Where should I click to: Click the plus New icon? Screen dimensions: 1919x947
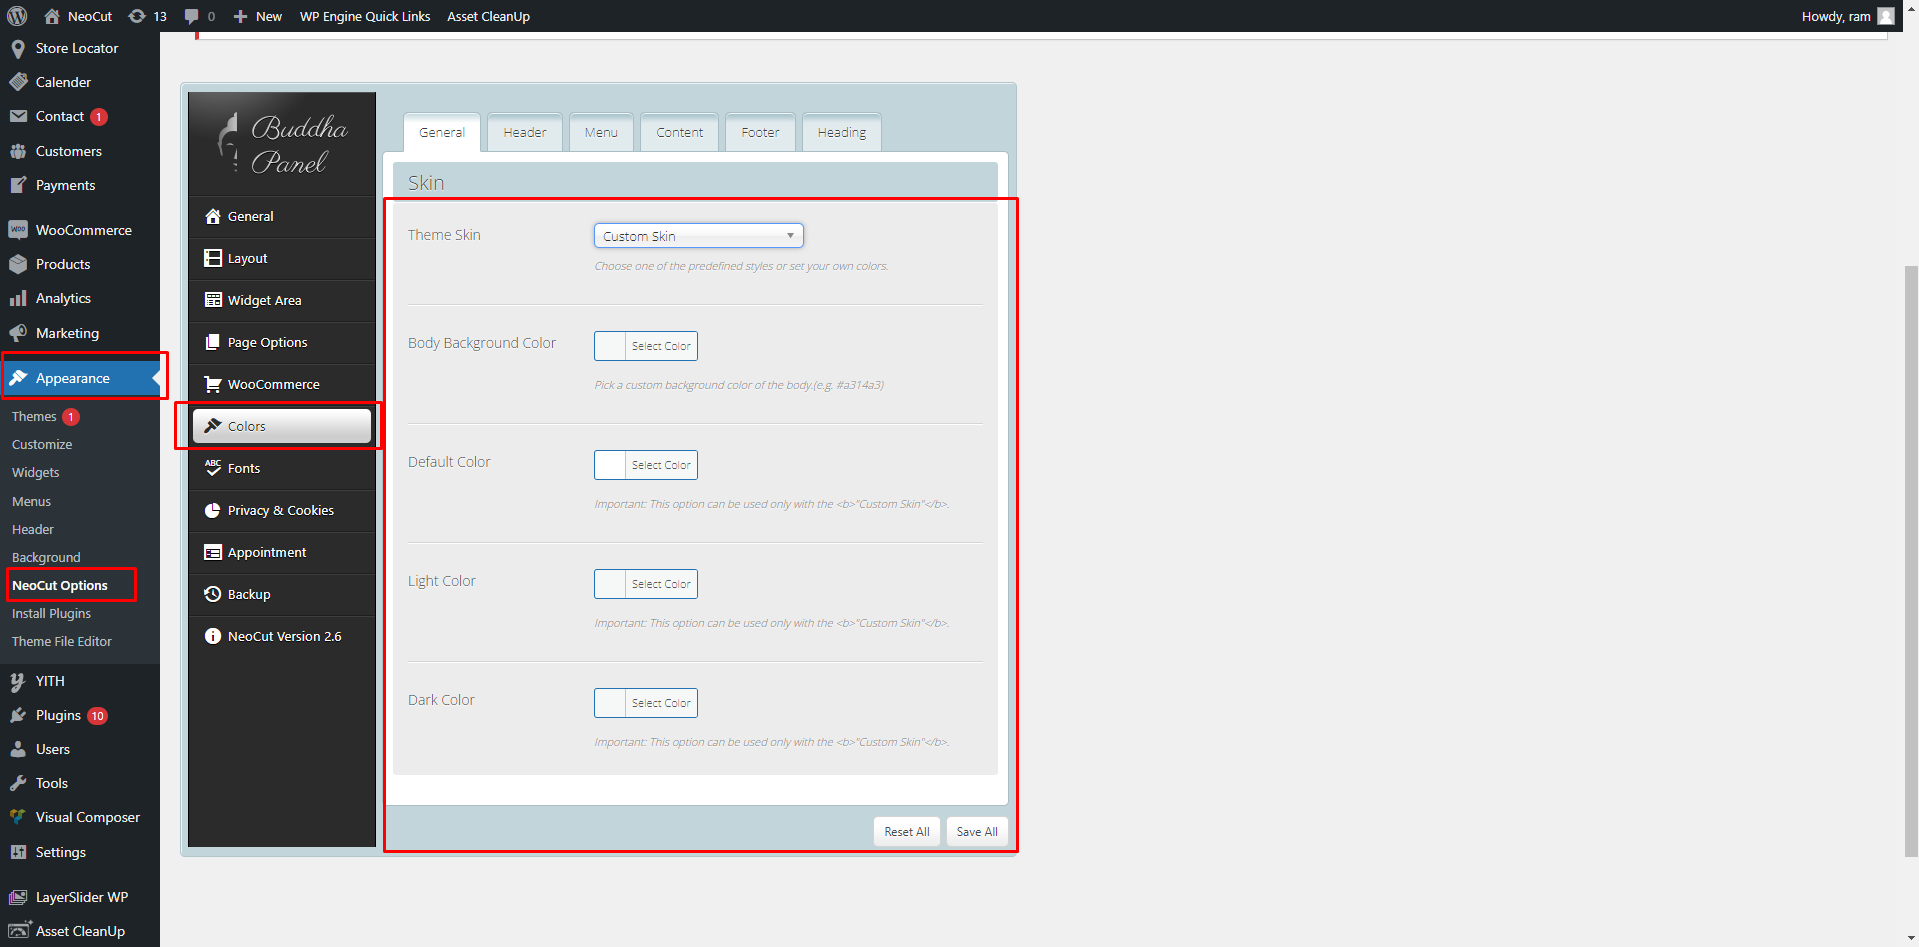pos(240,16)
